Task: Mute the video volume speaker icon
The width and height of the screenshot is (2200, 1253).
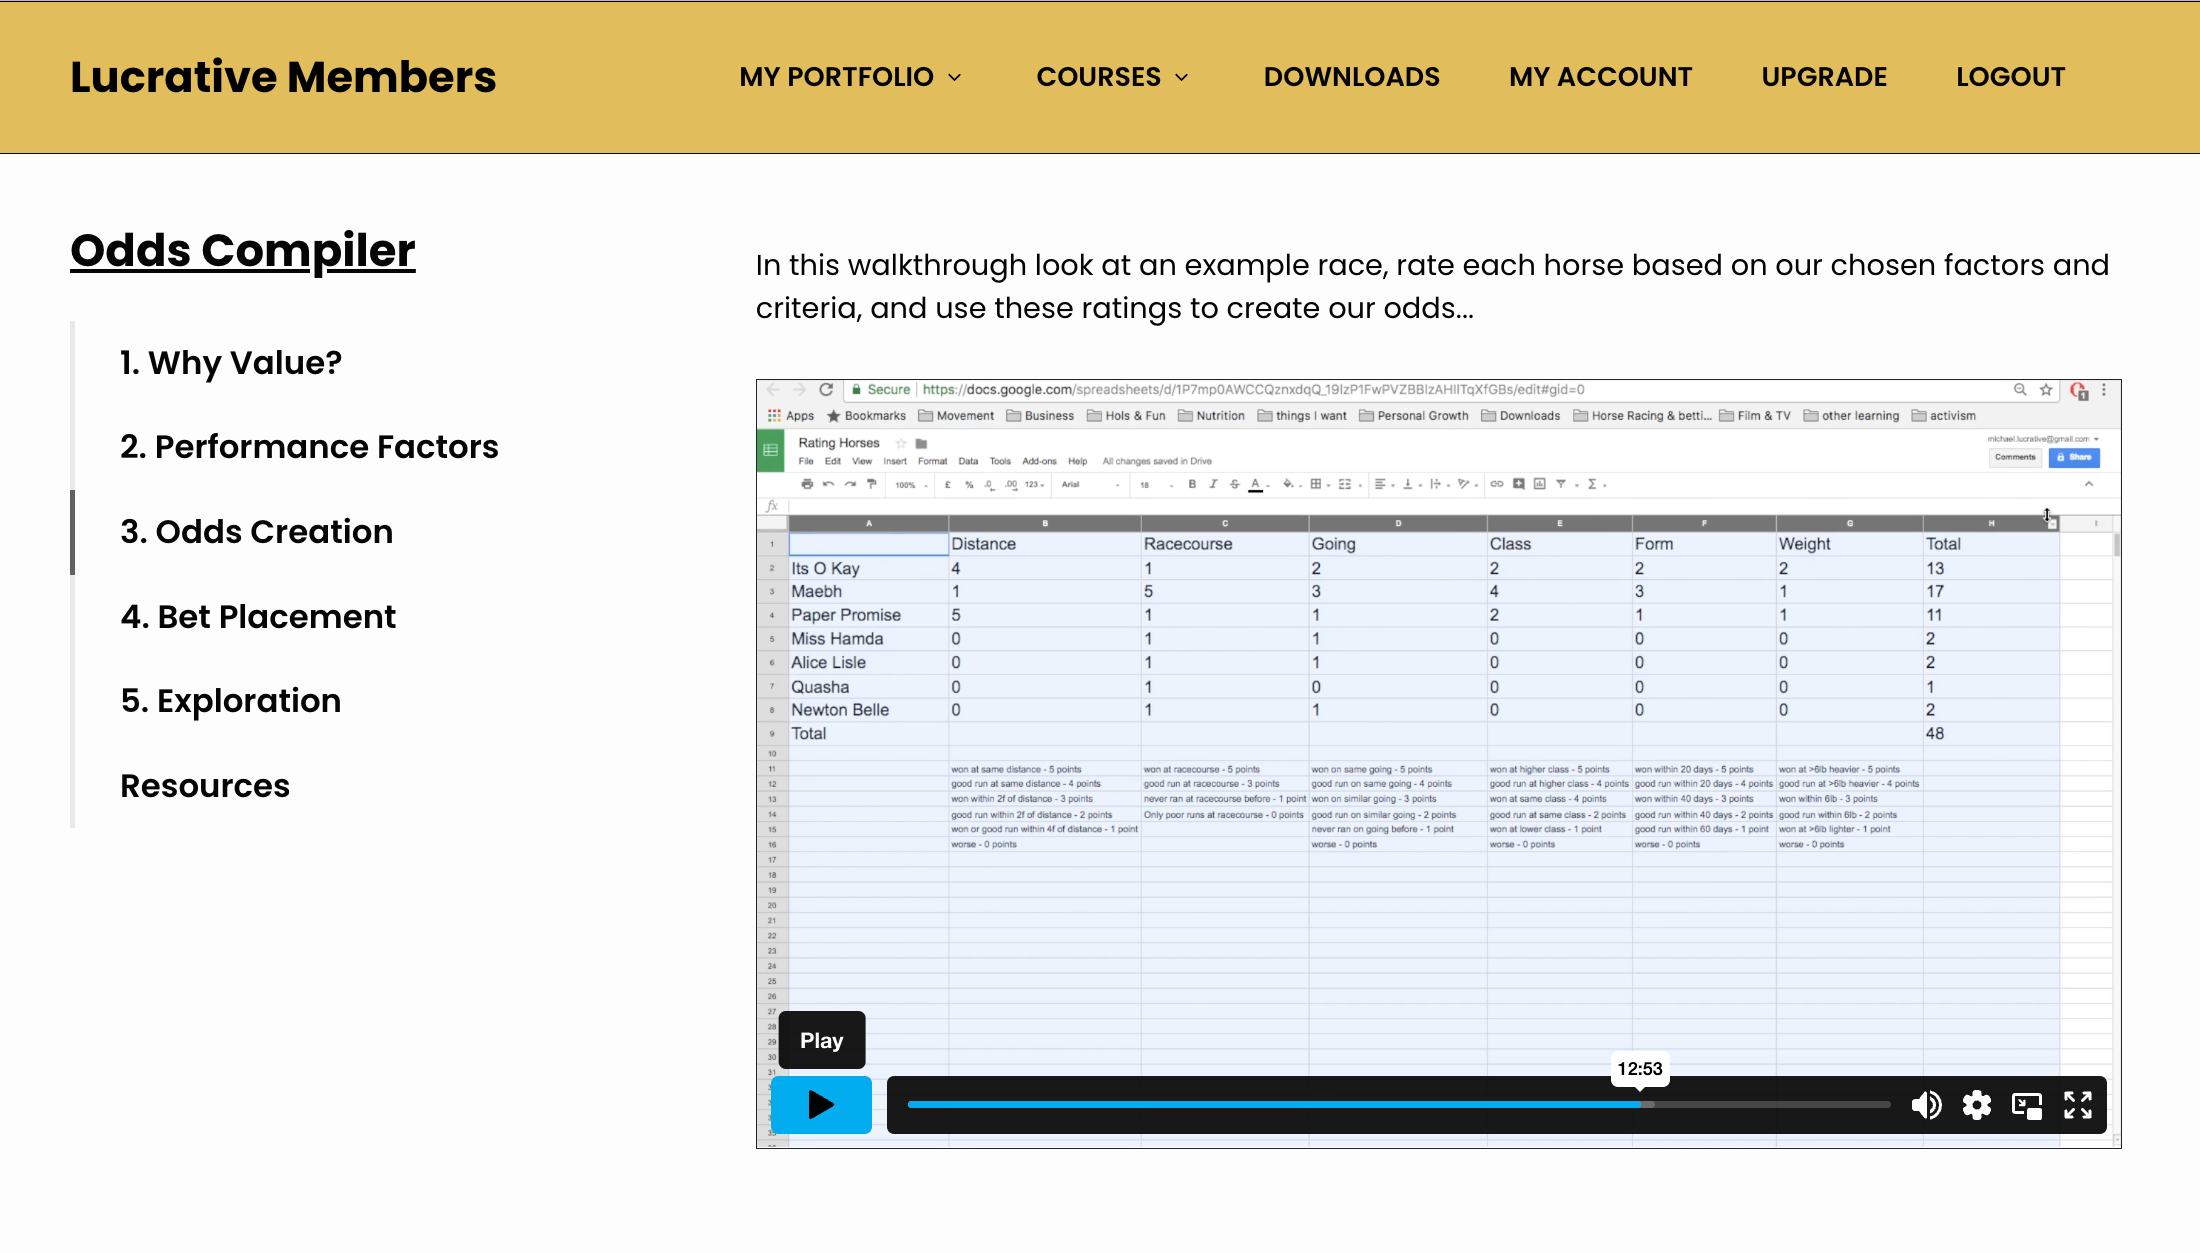Action: [x=1926, y=1105]
